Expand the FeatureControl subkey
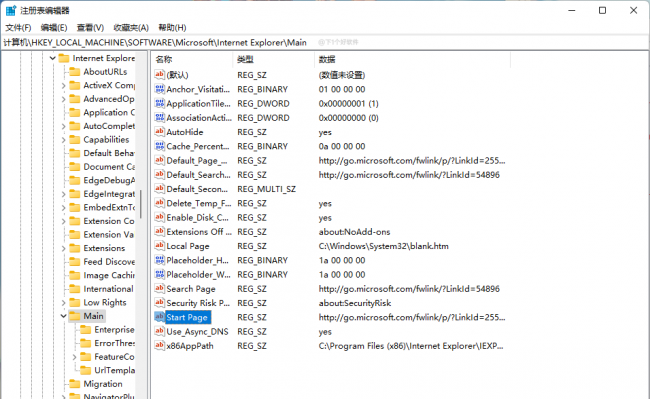Image resolution: width=650 pixels, height=399 pixels. (x=74, y=357)
